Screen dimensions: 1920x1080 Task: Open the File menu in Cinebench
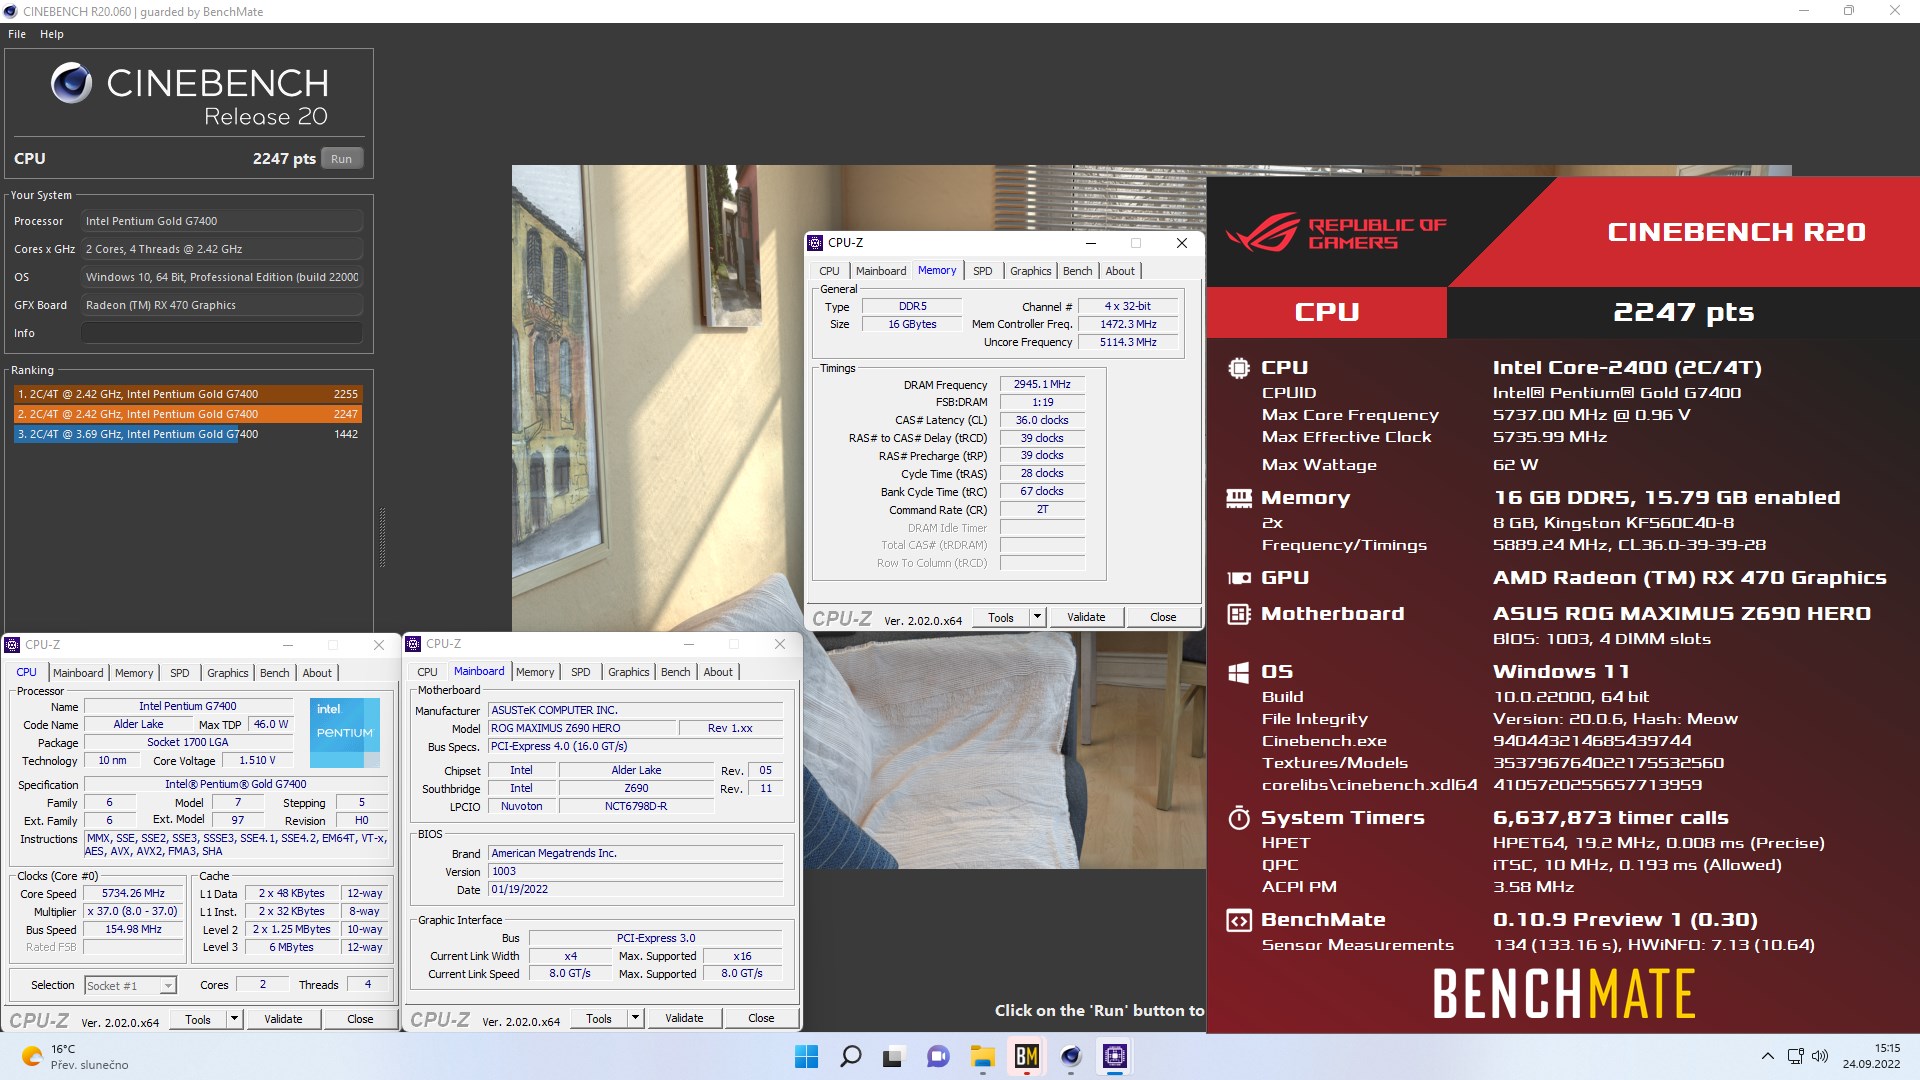[x=17, y=34]
